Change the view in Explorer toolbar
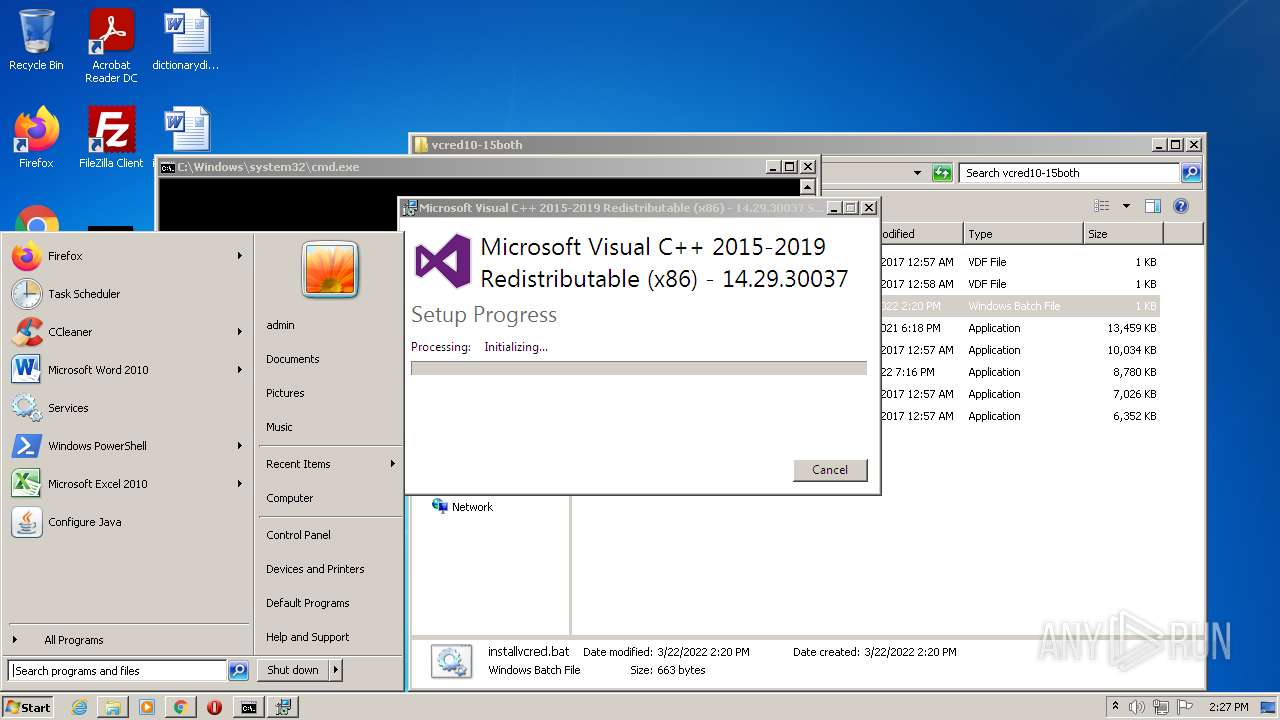This screenshot has width=1280, height=720. click(x=1102, y=206)
